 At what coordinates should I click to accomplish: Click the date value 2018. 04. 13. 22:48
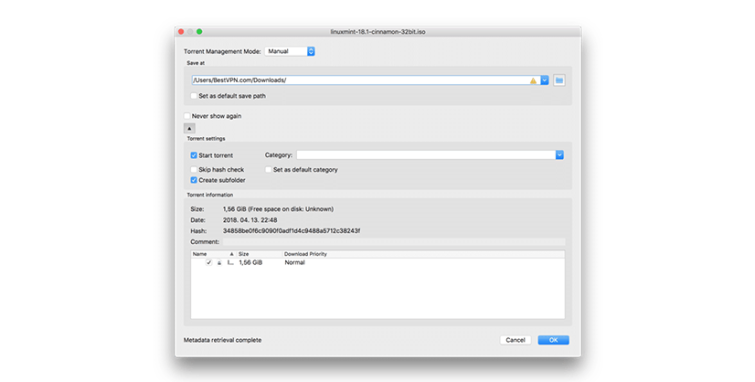[x=250, y=220]
